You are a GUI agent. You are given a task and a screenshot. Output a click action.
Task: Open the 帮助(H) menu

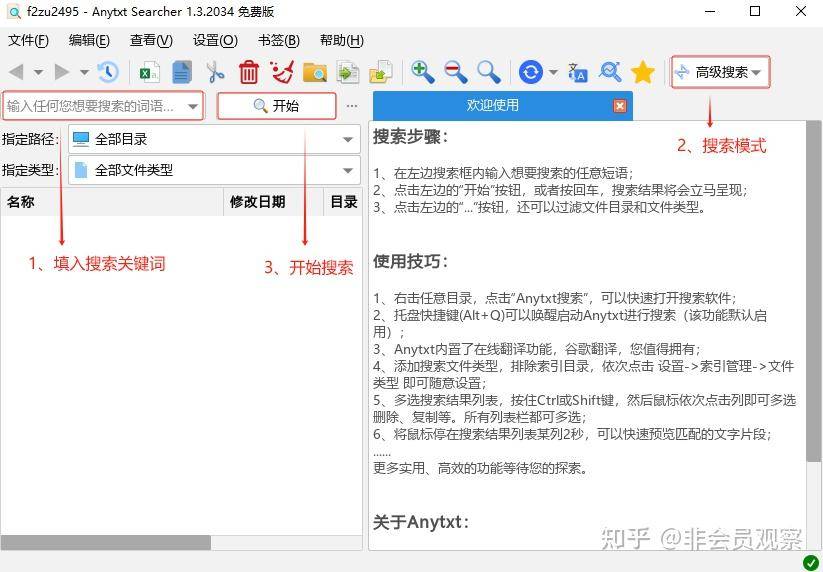coord(342,40)
